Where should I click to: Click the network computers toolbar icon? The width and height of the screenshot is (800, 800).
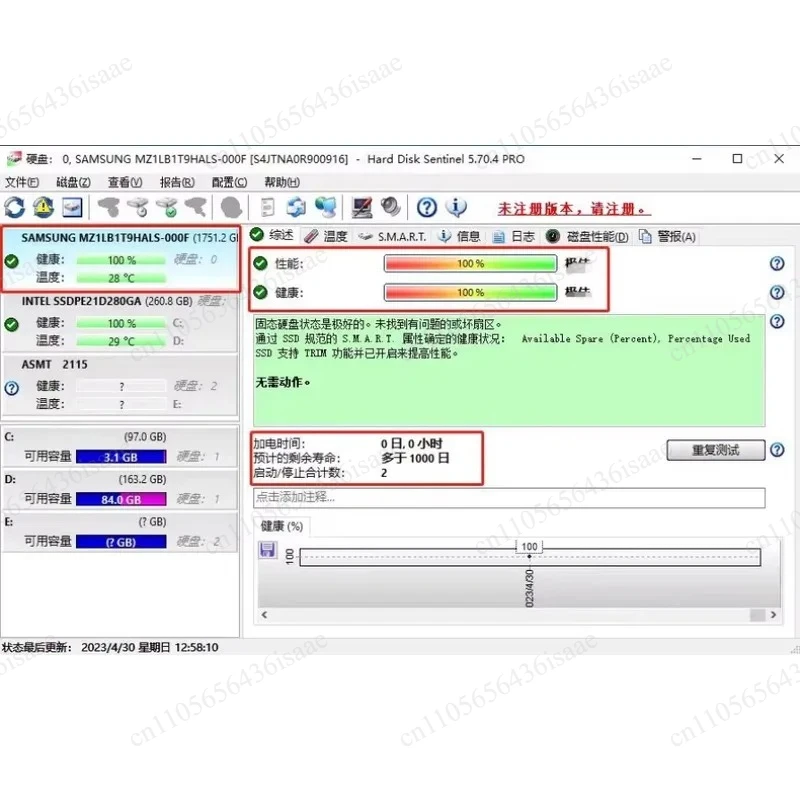326,207
